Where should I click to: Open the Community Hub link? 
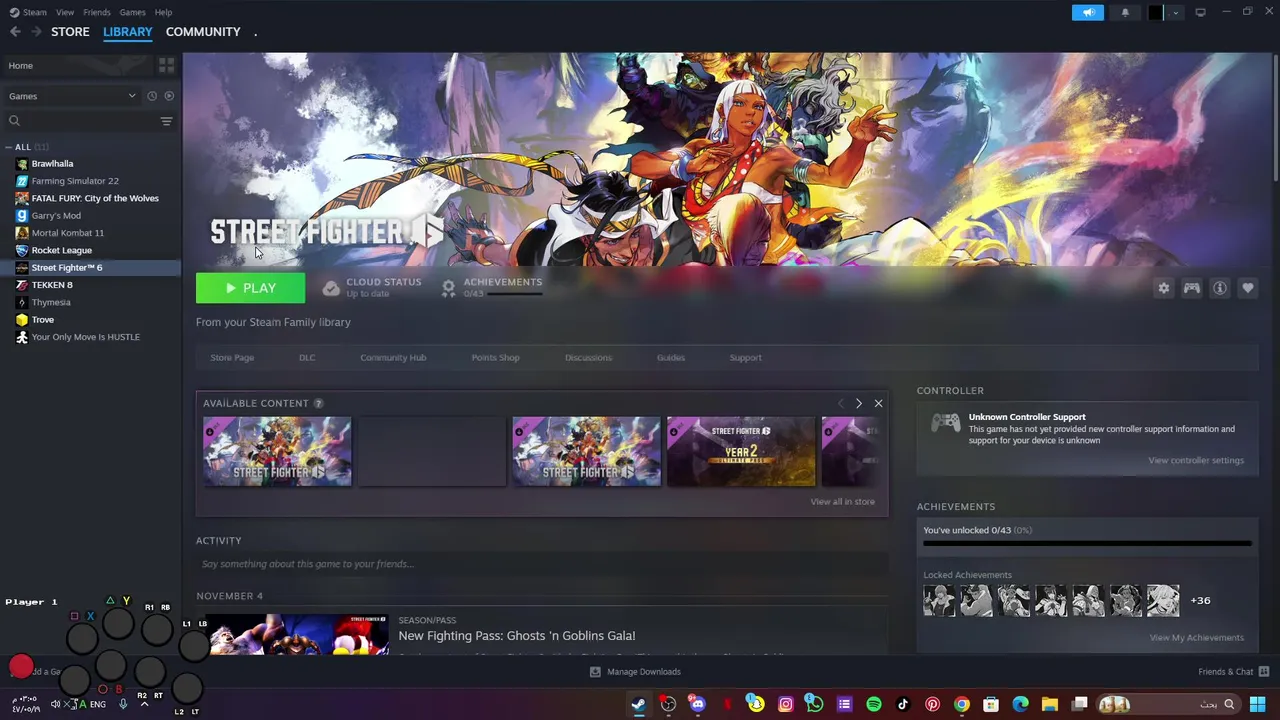[393, 358]
